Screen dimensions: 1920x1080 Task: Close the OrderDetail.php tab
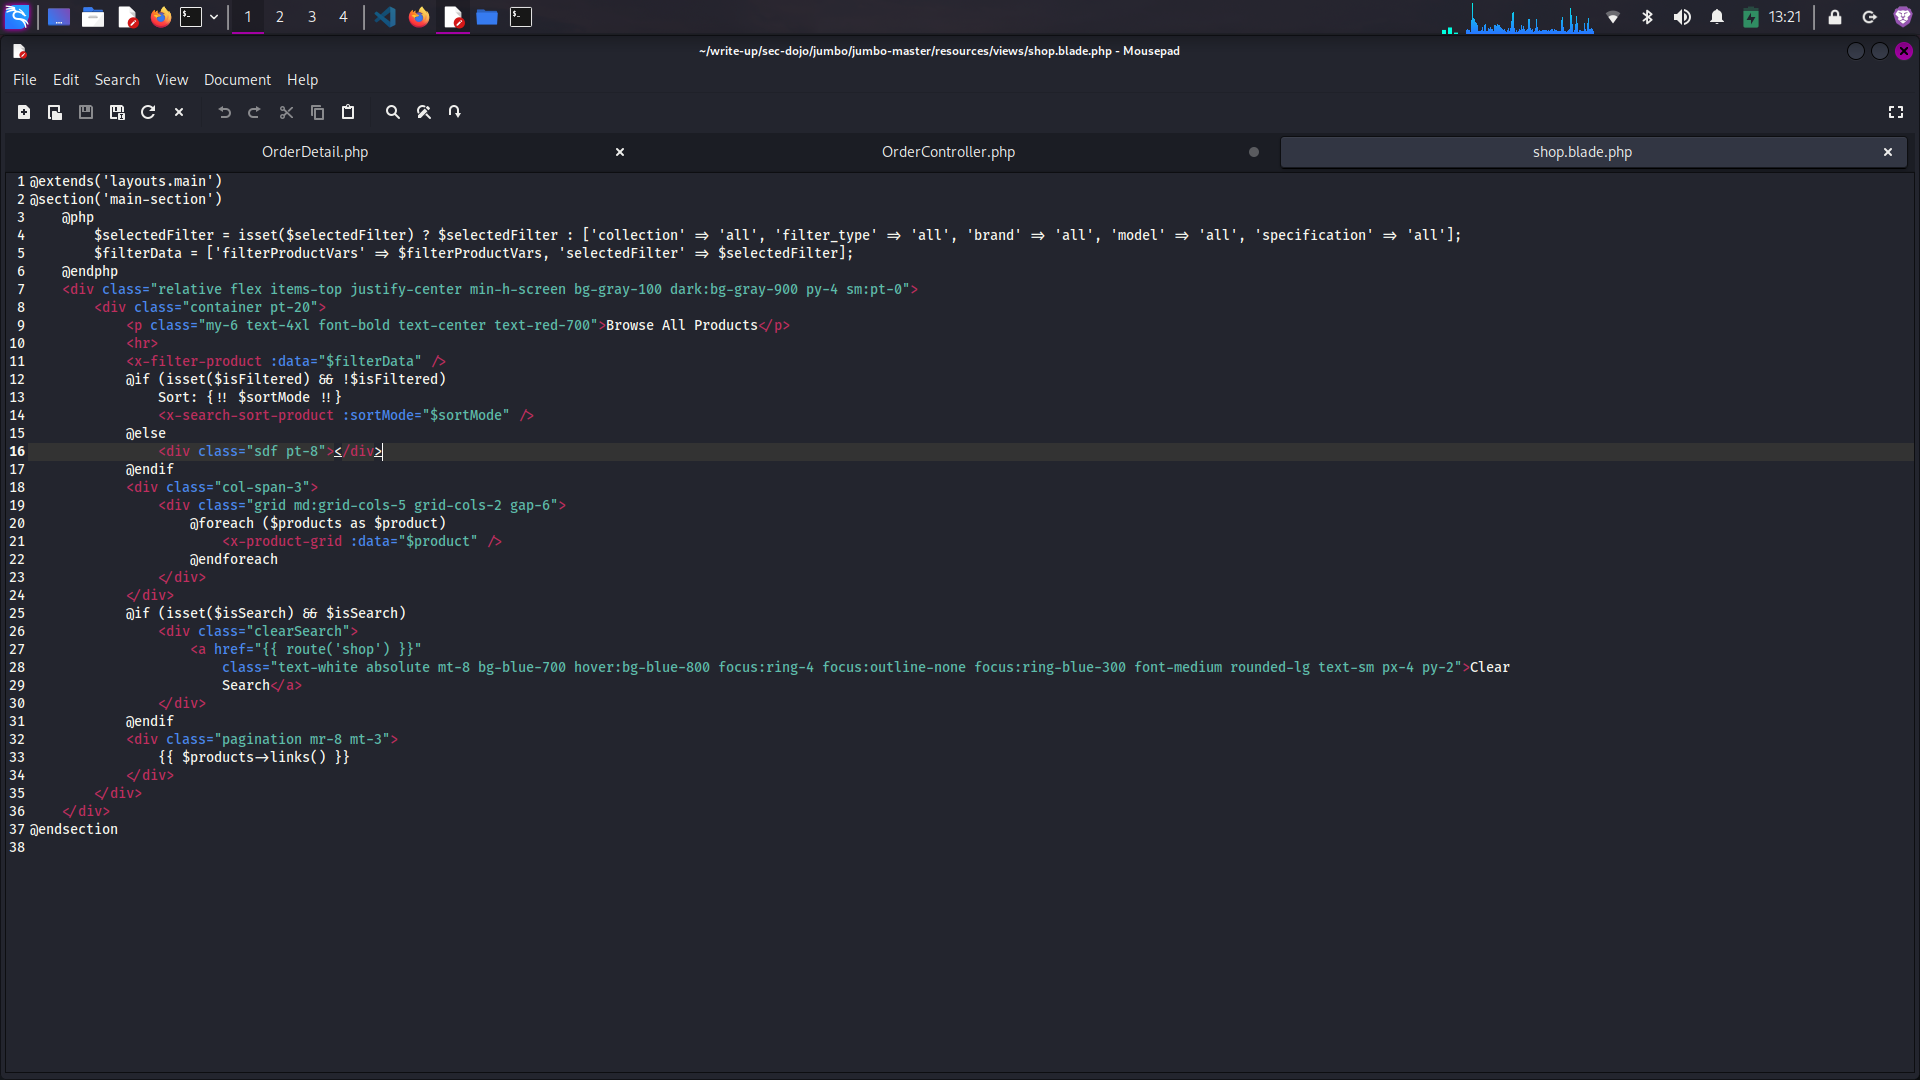(620, 152)
